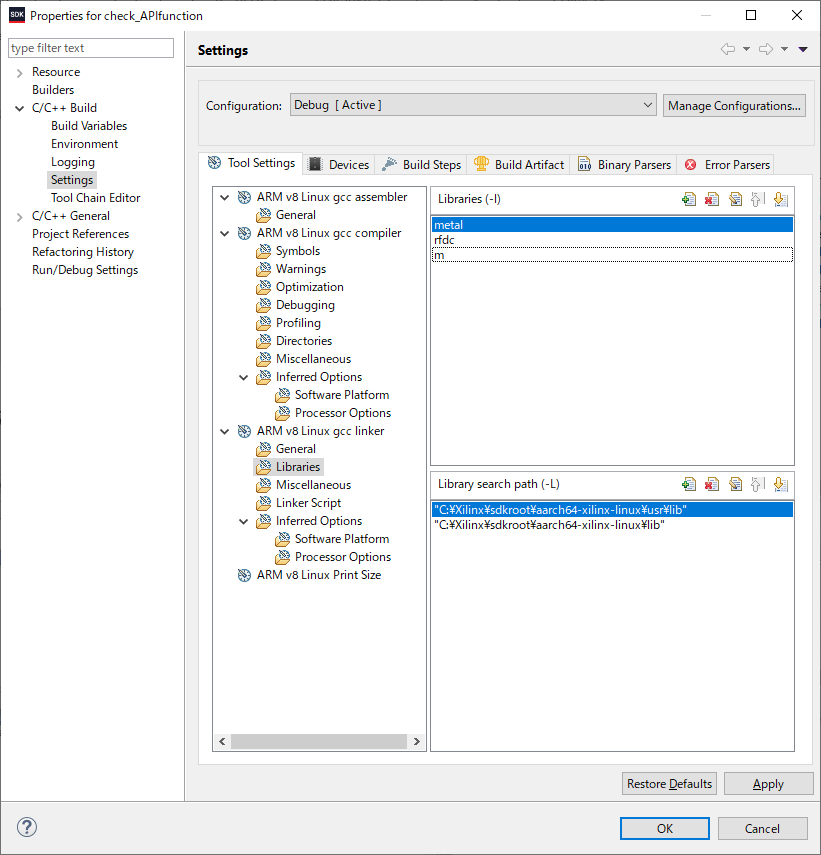Open the Error Parsers tab

726,165
